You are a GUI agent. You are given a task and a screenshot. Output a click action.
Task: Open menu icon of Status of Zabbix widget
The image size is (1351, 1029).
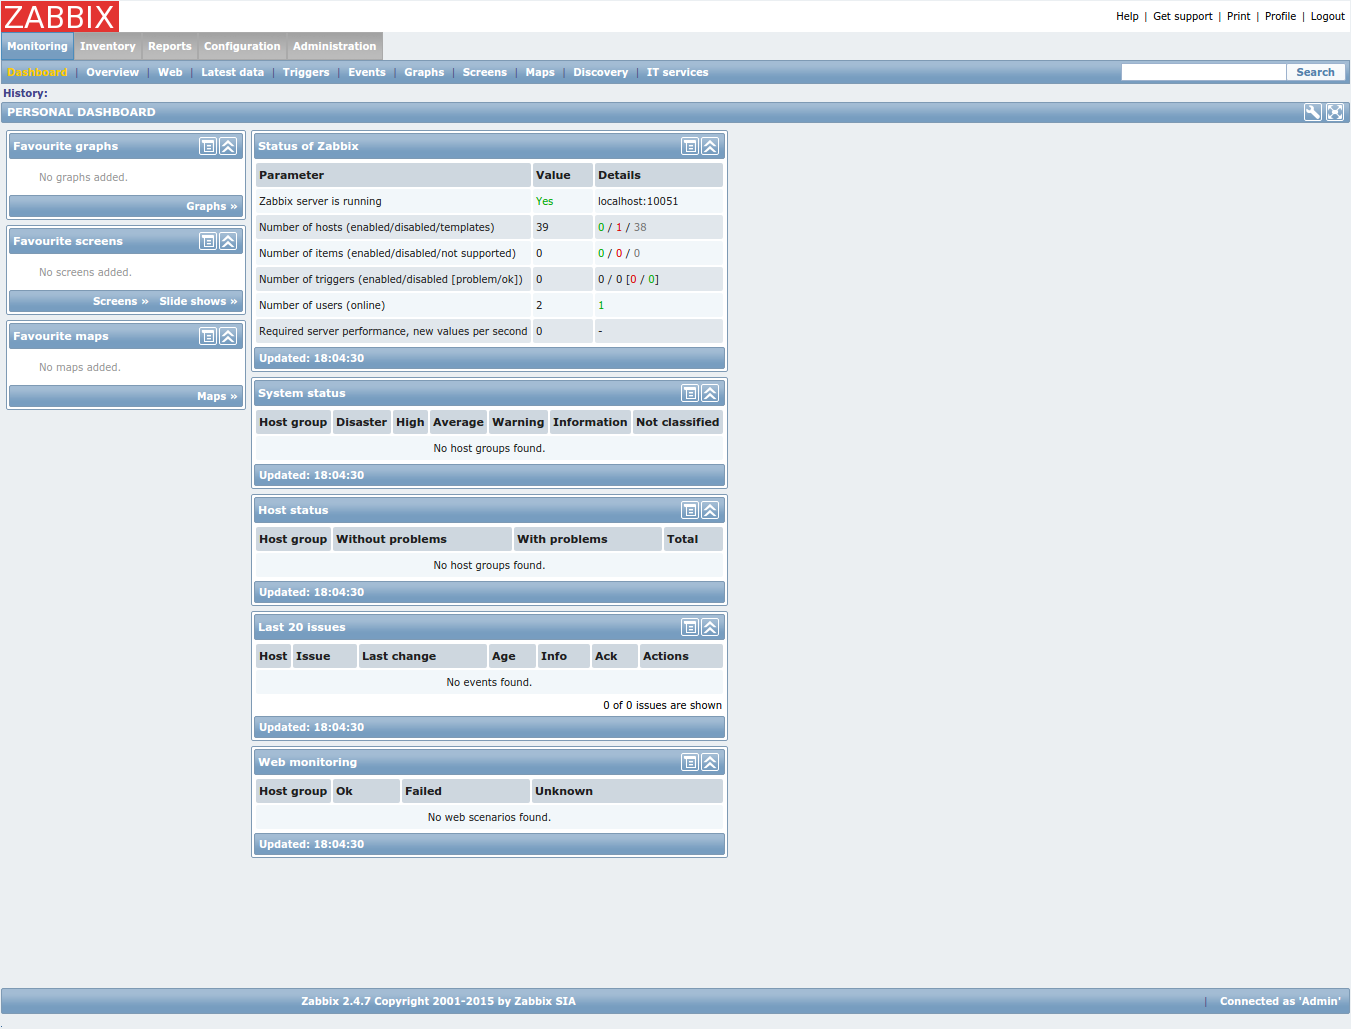690,146
